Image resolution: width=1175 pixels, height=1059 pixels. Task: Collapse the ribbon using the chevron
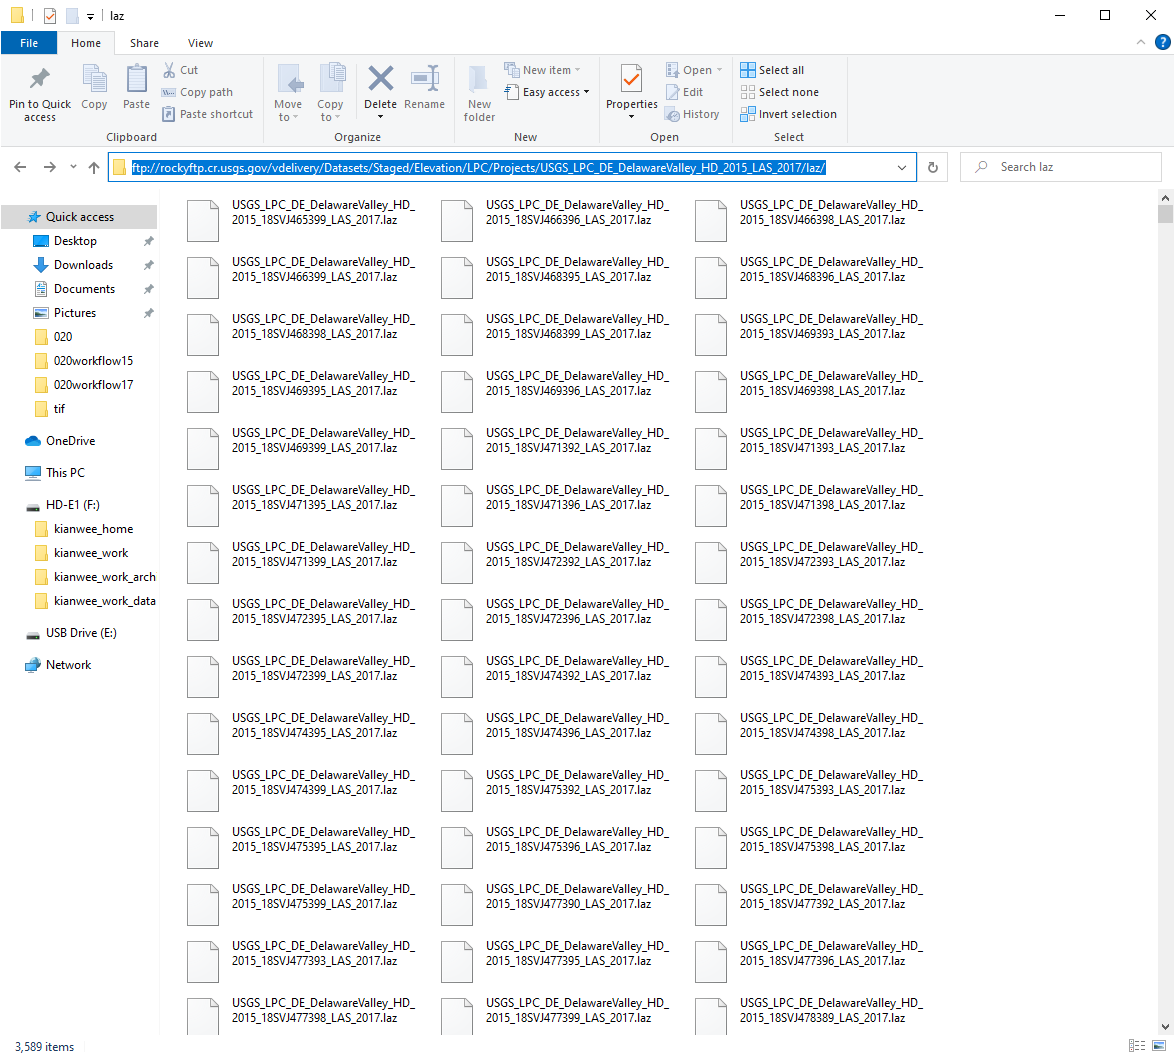(1141, 43)
